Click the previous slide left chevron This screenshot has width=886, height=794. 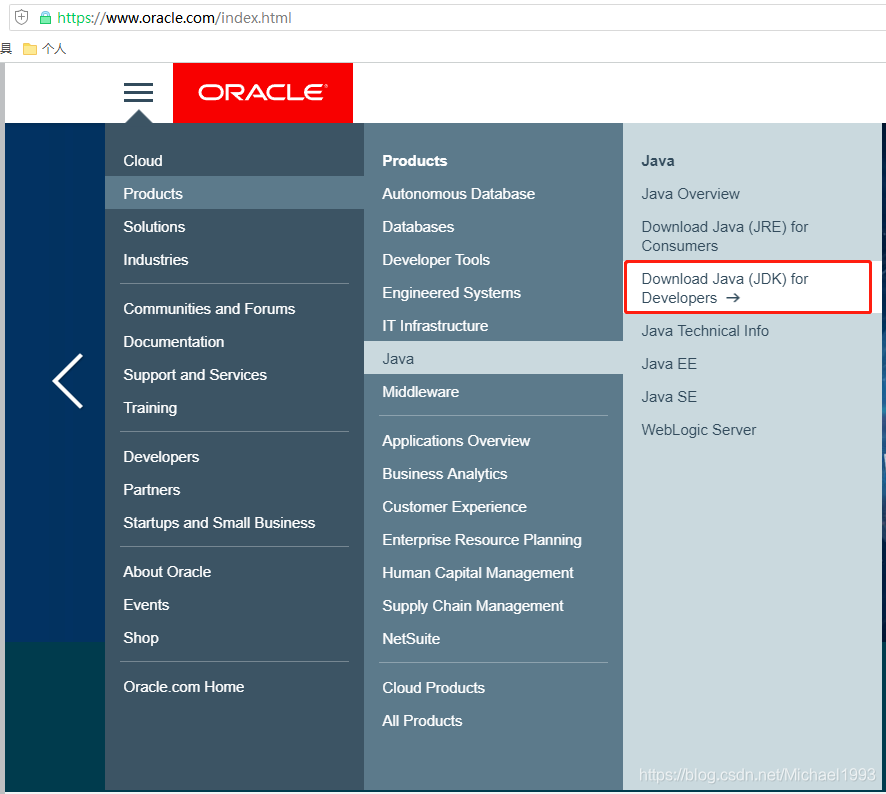pos(68,381)
